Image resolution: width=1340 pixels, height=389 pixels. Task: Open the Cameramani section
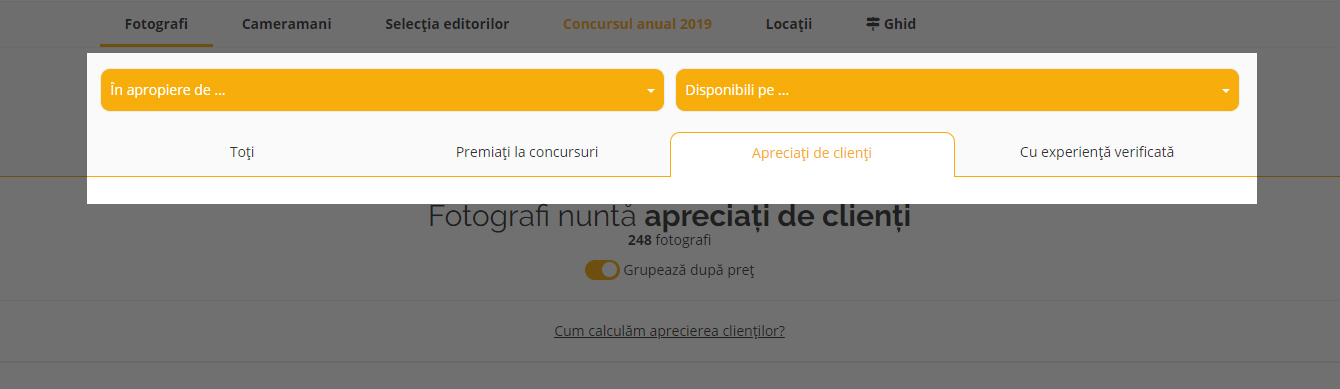pos(287,24)
